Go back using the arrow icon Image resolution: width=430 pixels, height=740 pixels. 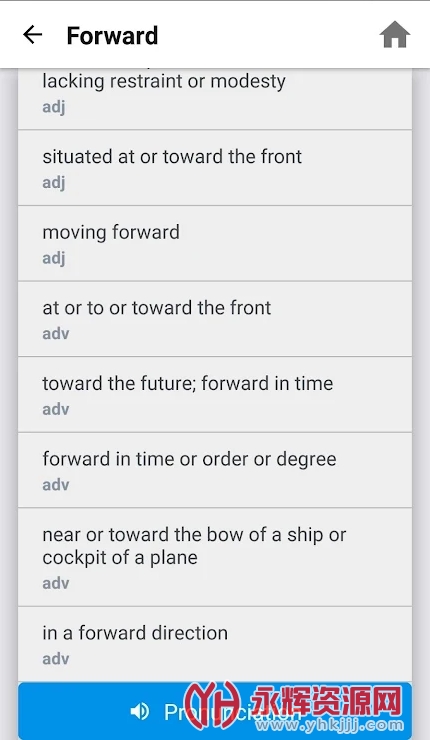(x=33, y=35)
